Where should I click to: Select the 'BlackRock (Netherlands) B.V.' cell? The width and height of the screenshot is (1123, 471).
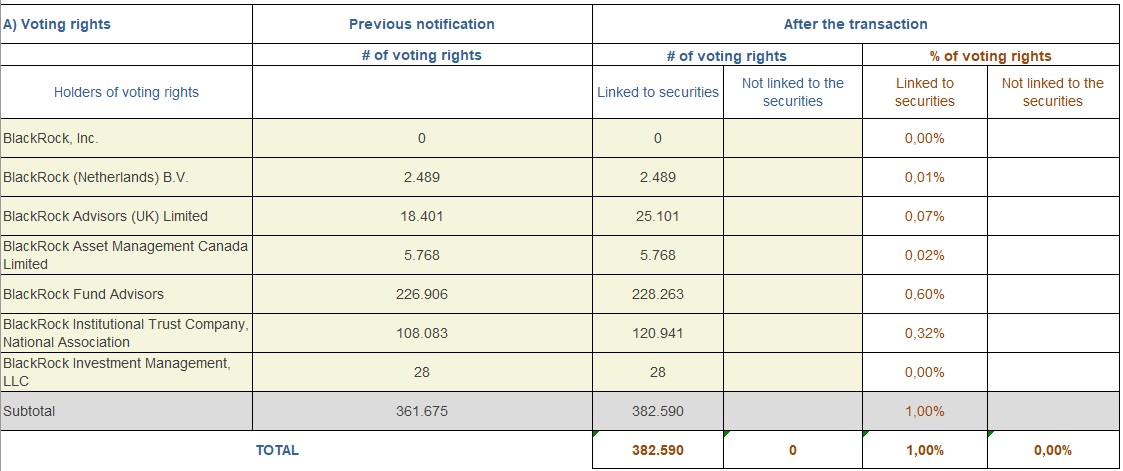click(x=96, y=177)
